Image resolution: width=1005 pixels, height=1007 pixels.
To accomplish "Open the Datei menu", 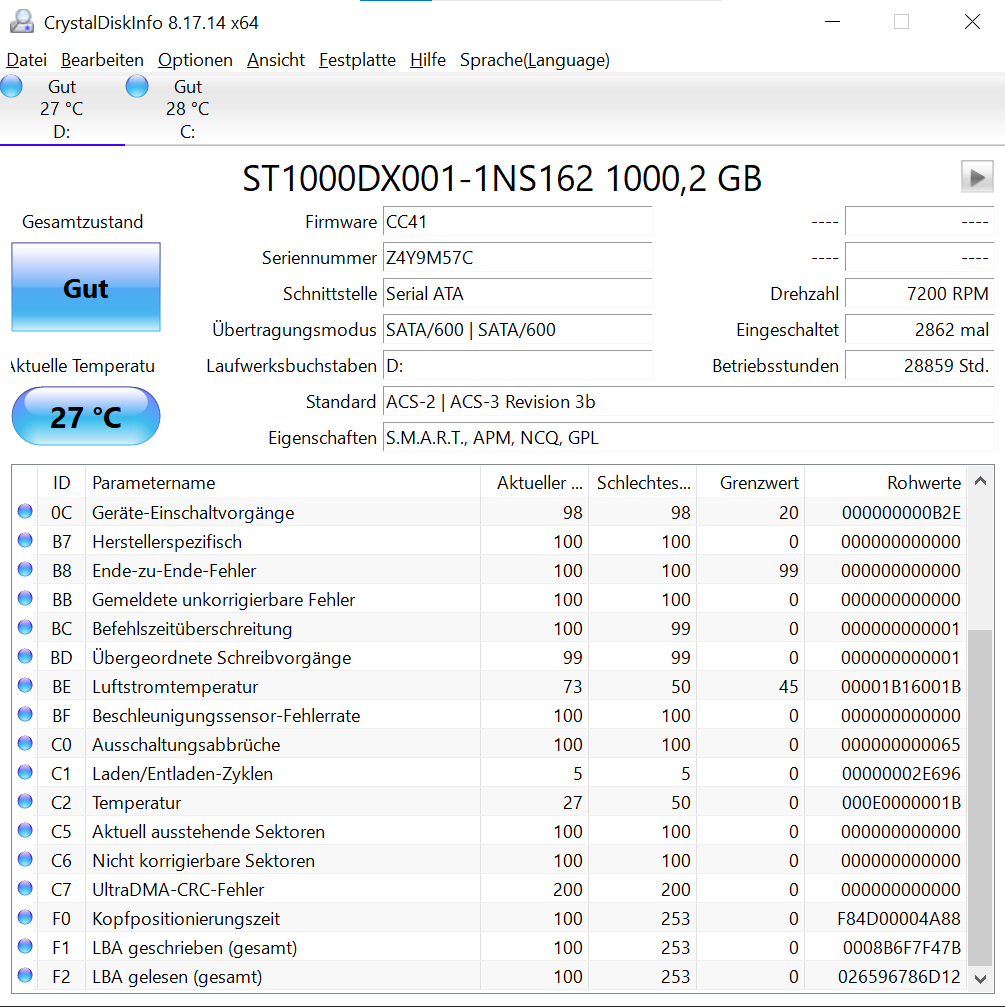I will [26, 60].
